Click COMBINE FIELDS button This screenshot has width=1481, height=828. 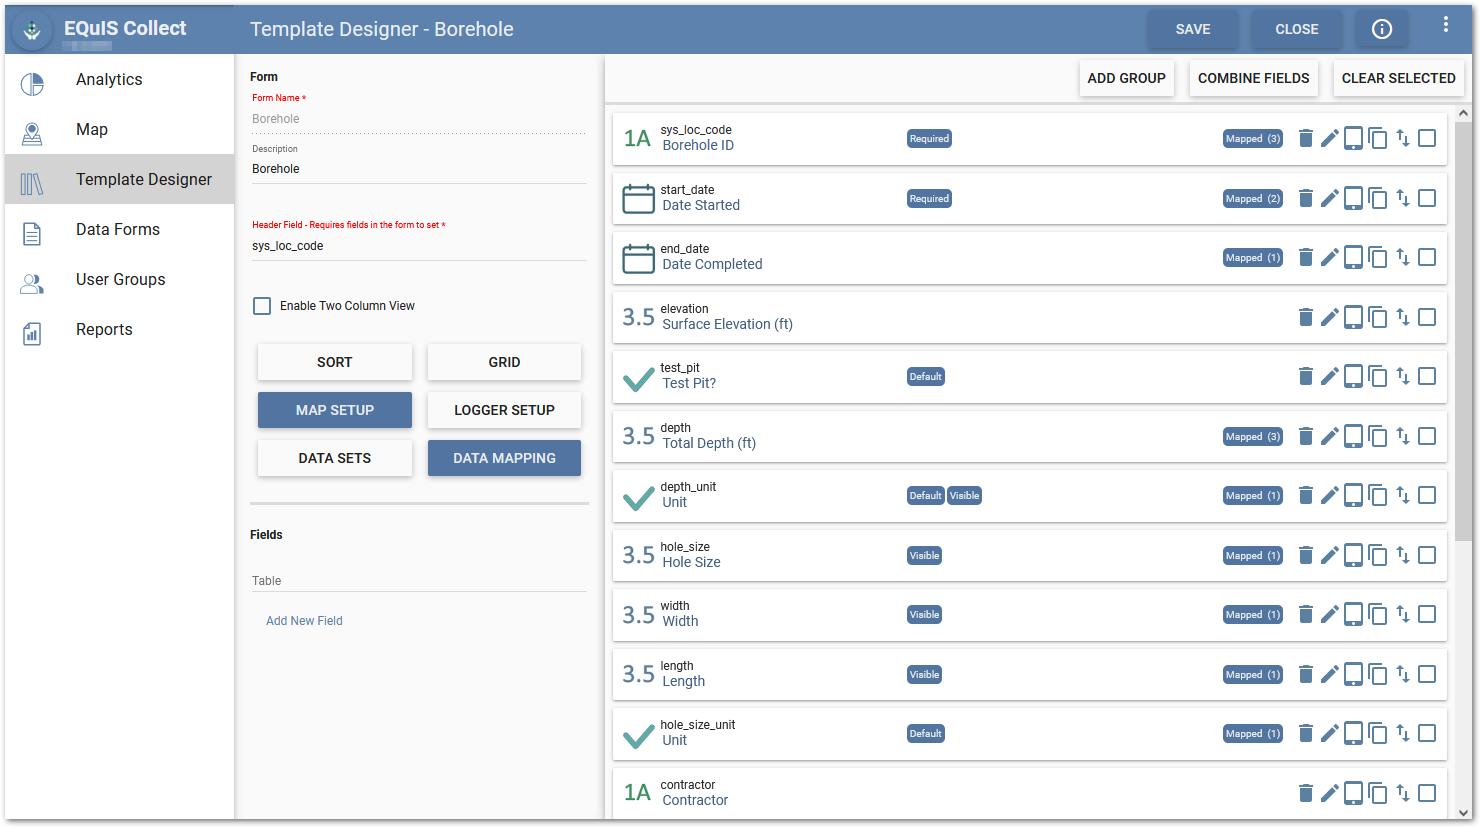[1253, 78]
